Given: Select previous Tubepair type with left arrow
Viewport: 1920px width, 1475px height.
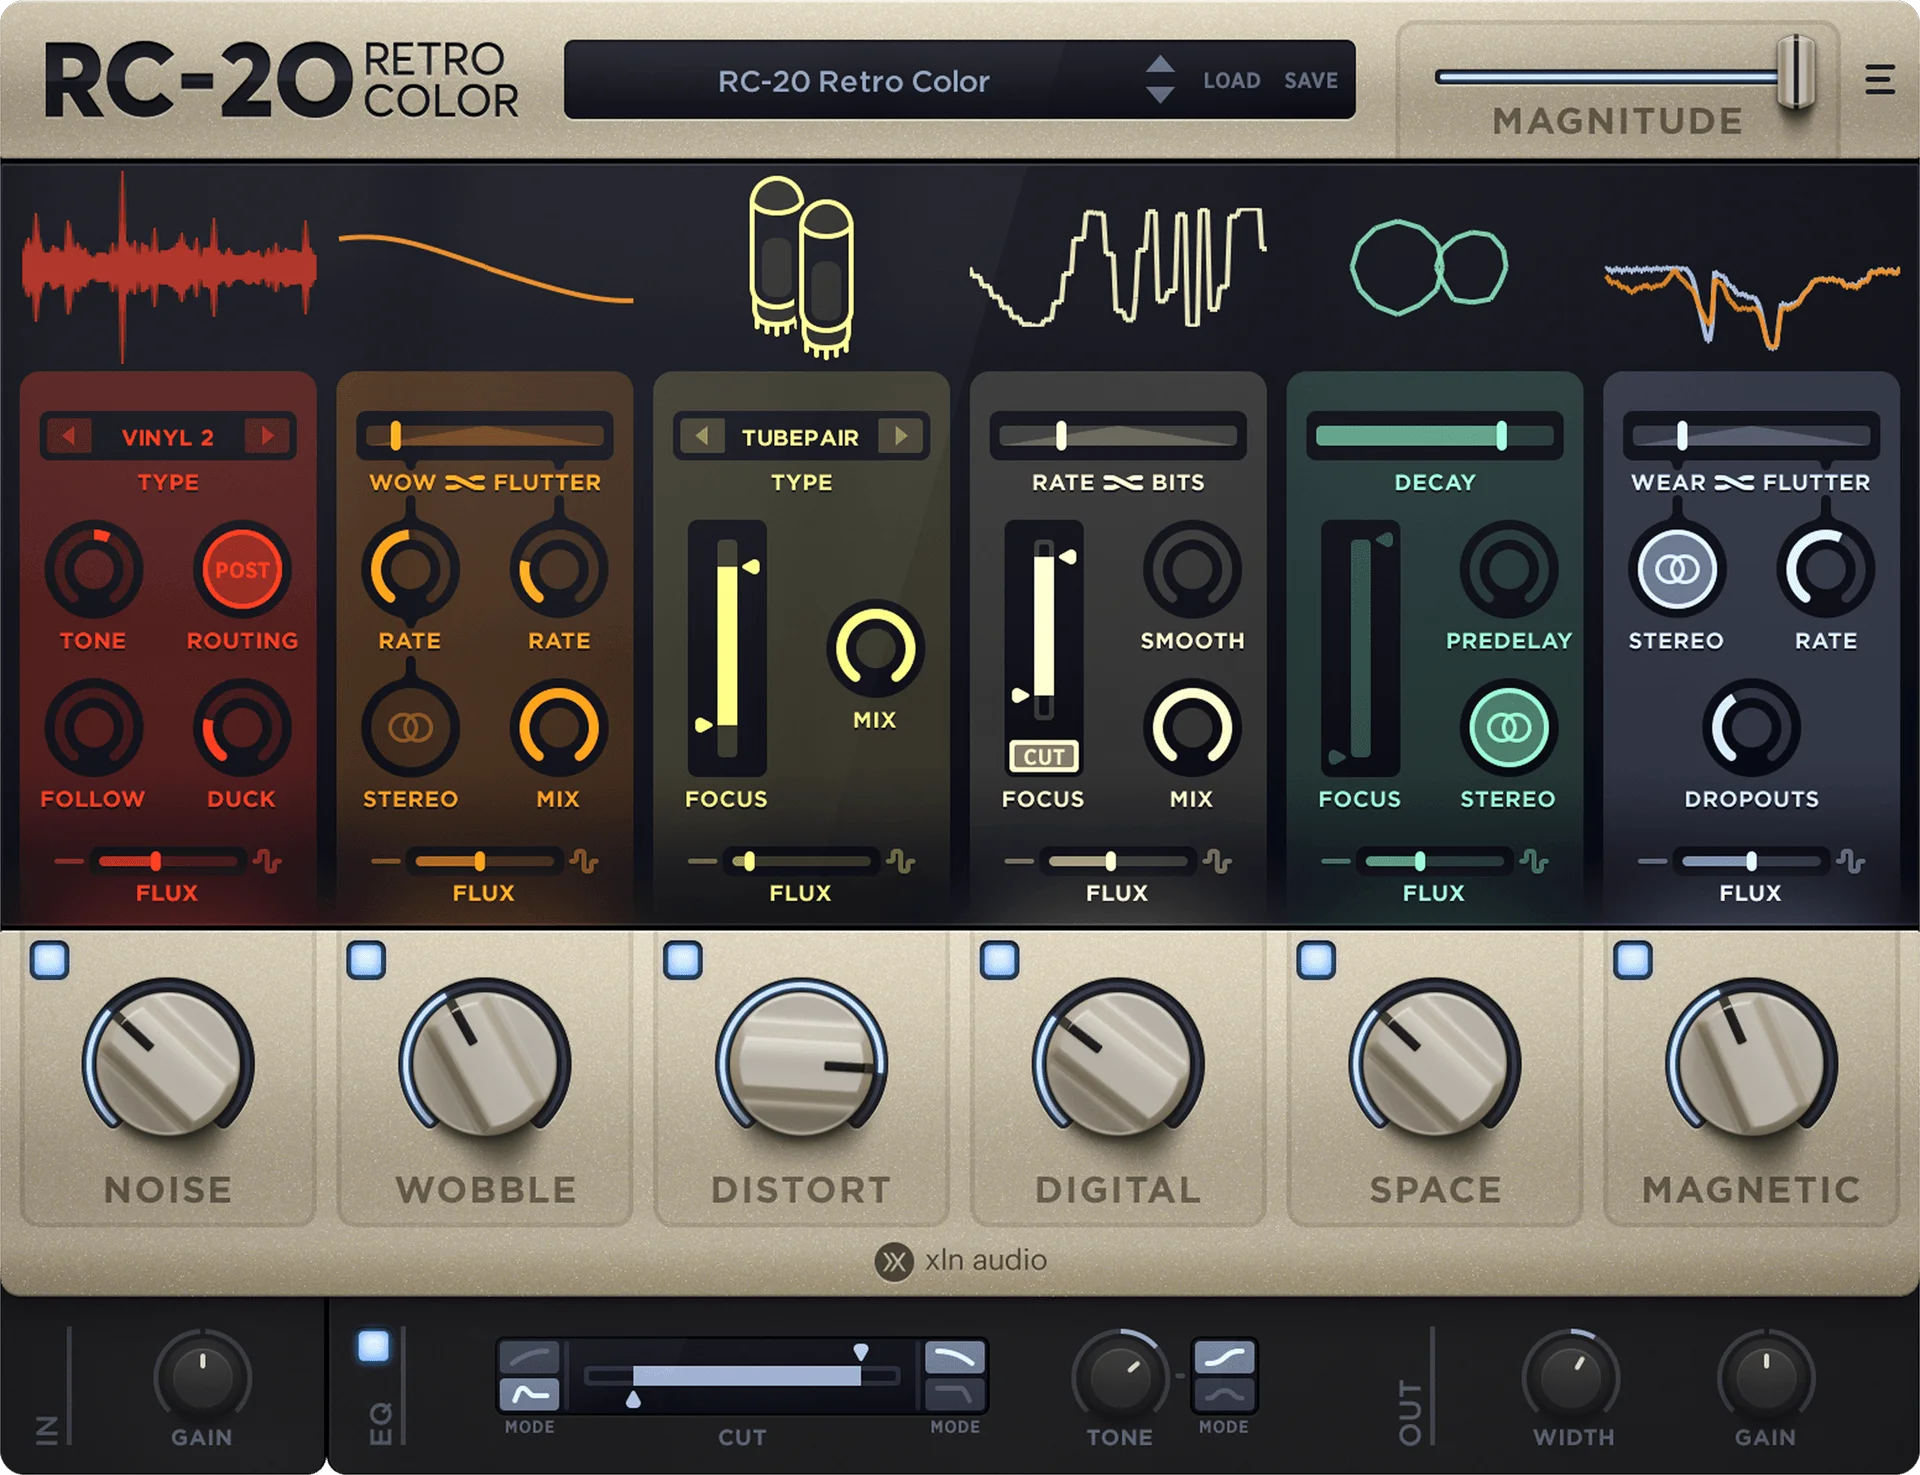Looking at the screenshot, I should point(703,436).
